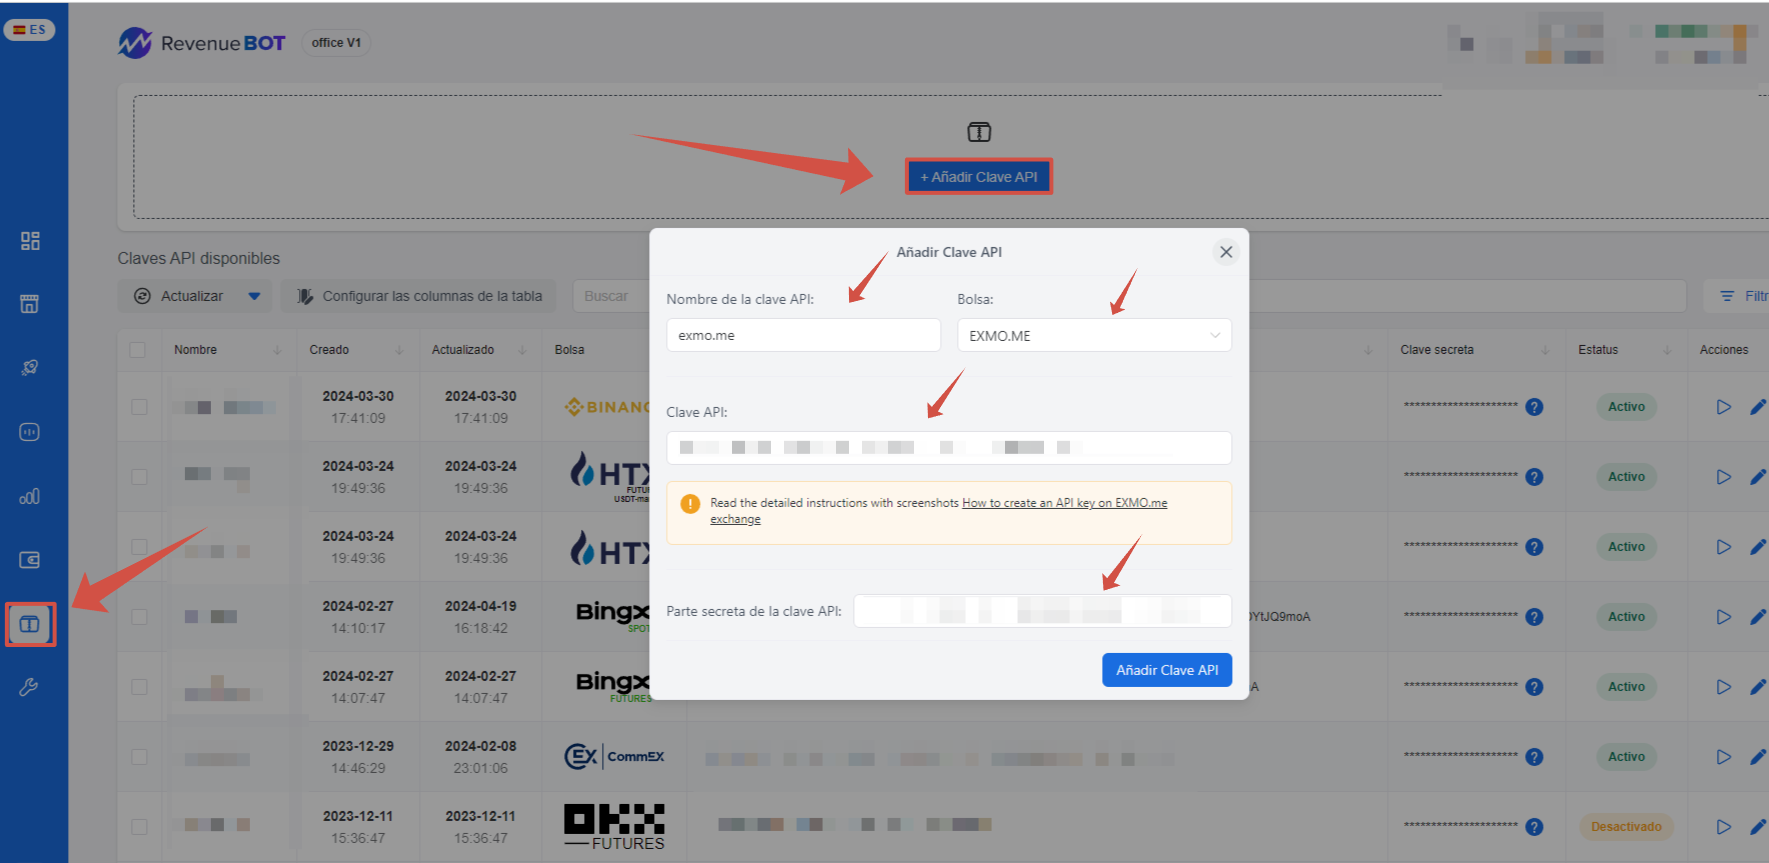Sort by the Nombre column arrow
1769x863 pixels.
(277, 350)
